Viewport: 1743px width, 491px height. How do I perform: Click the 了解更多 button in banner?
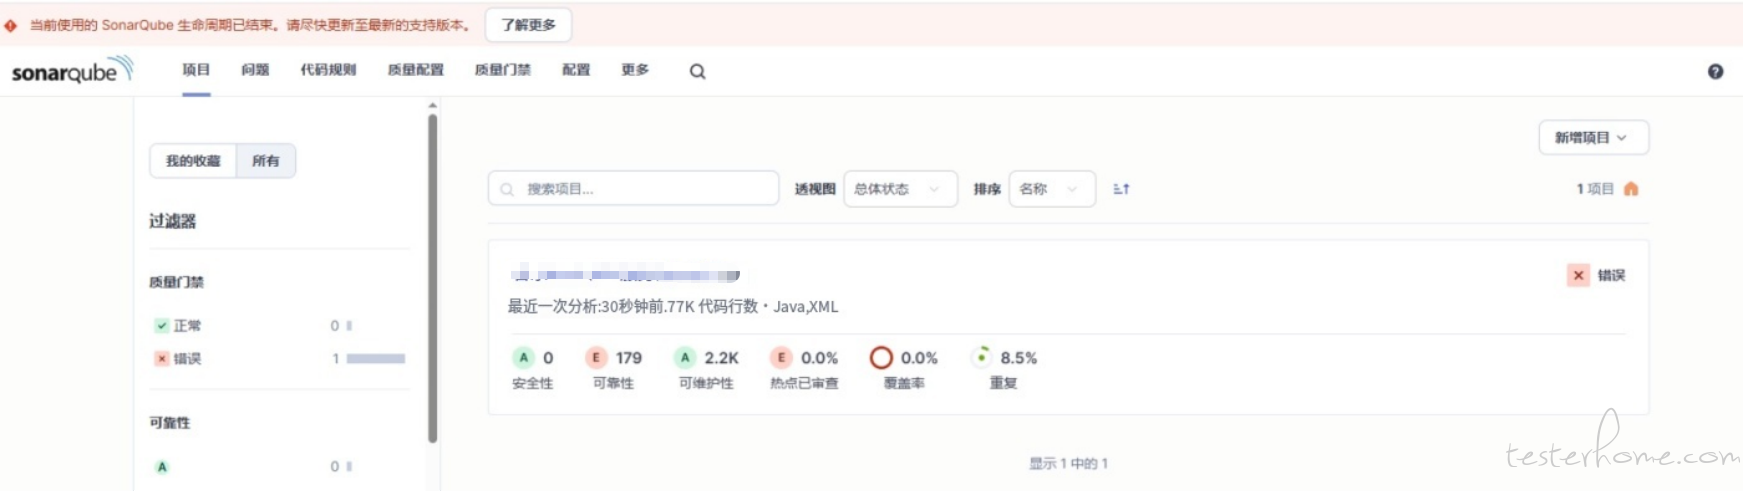click(x=528, y=25)
